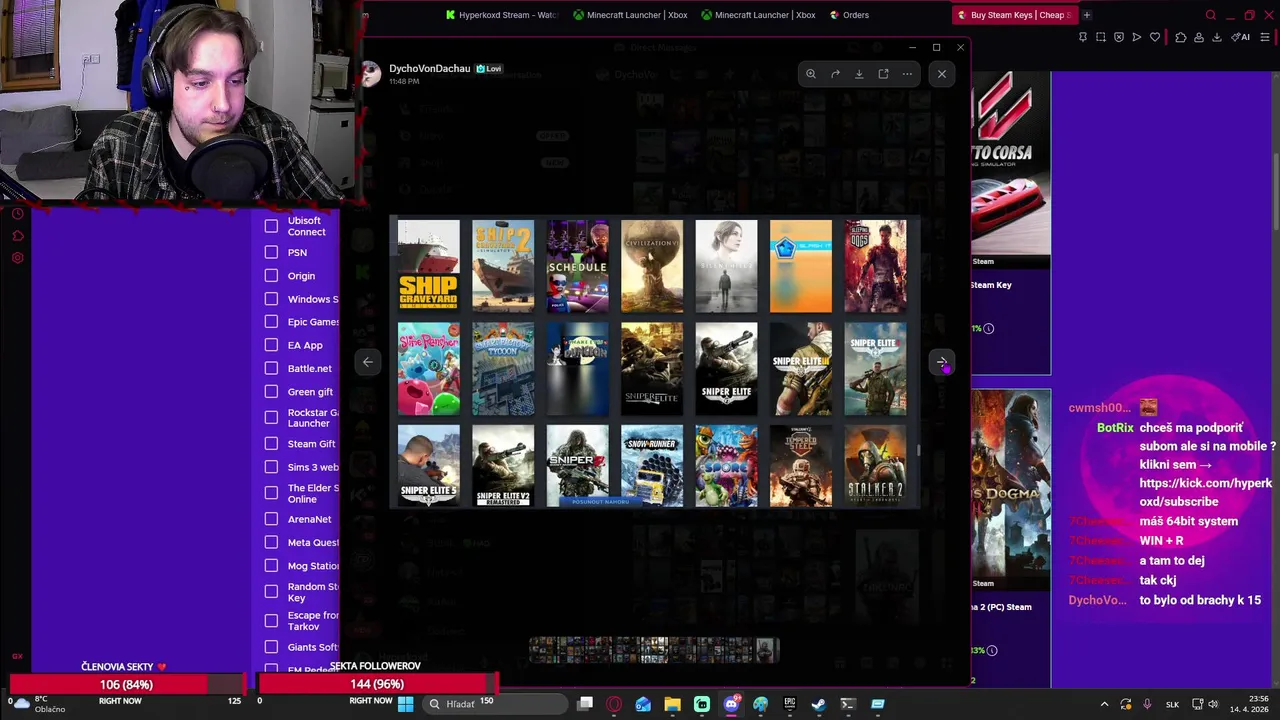
Task: Forward the image using arrow icon
Action: tap(835, 74)
